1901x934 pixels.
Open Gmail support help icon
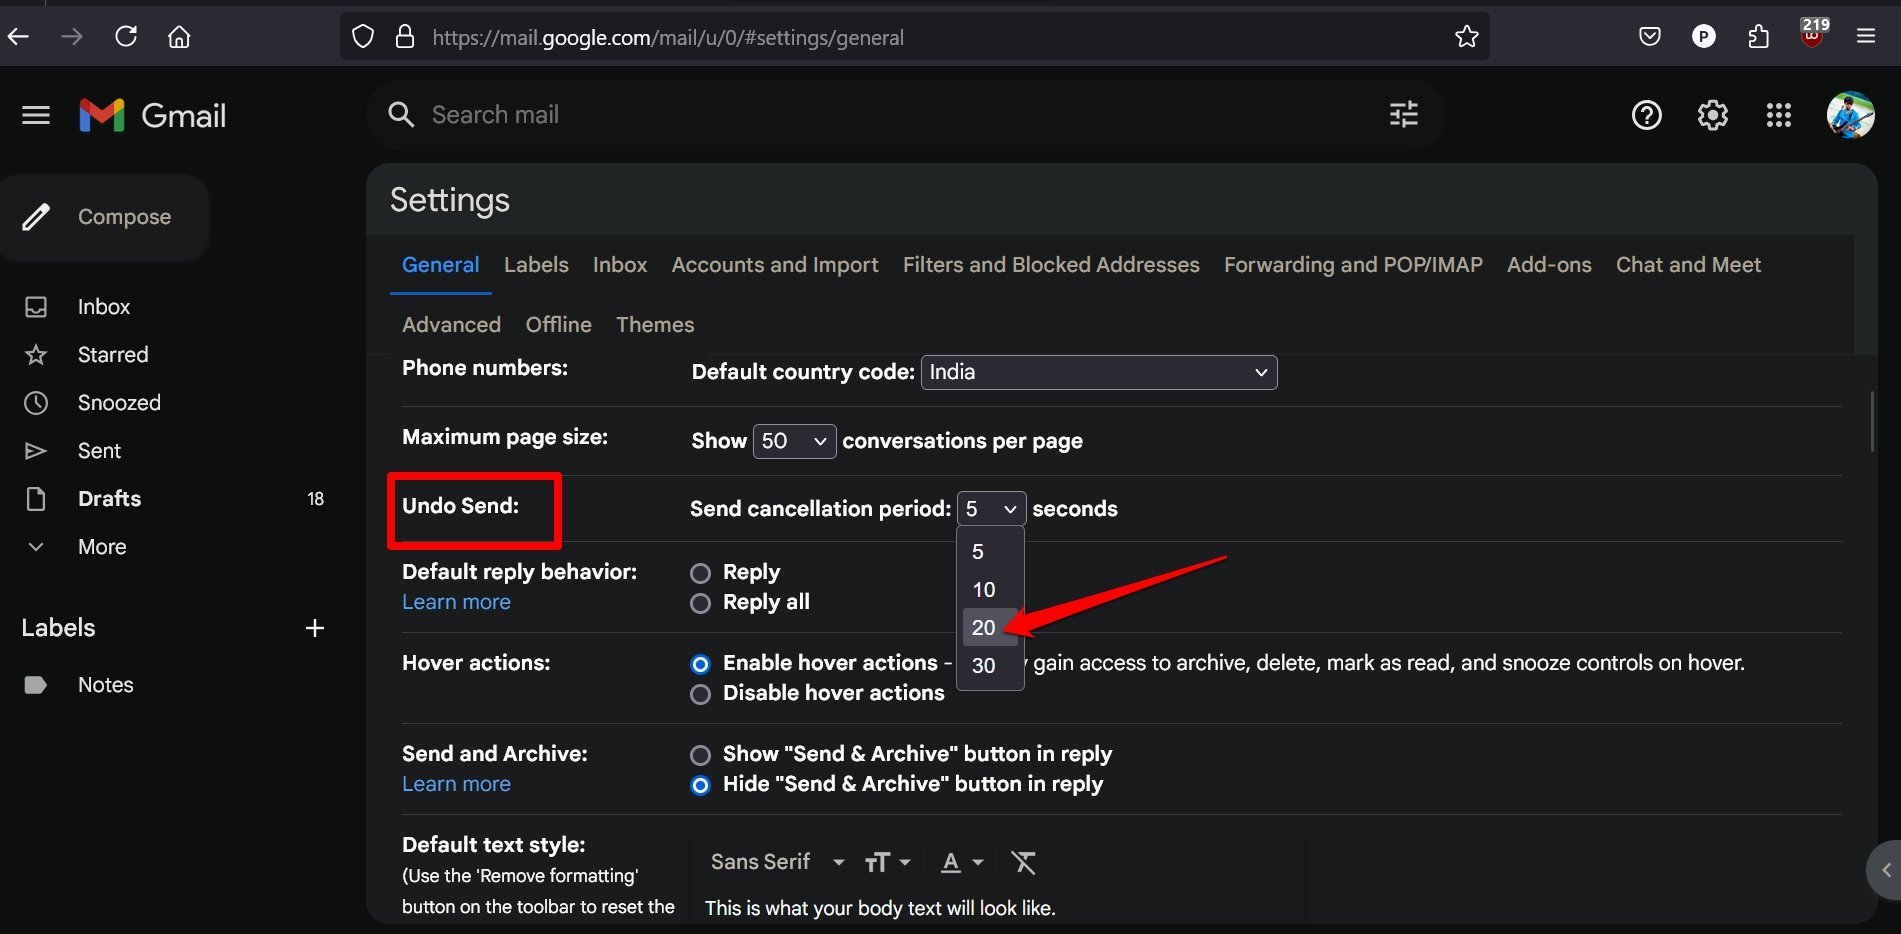coord(1646,116)
